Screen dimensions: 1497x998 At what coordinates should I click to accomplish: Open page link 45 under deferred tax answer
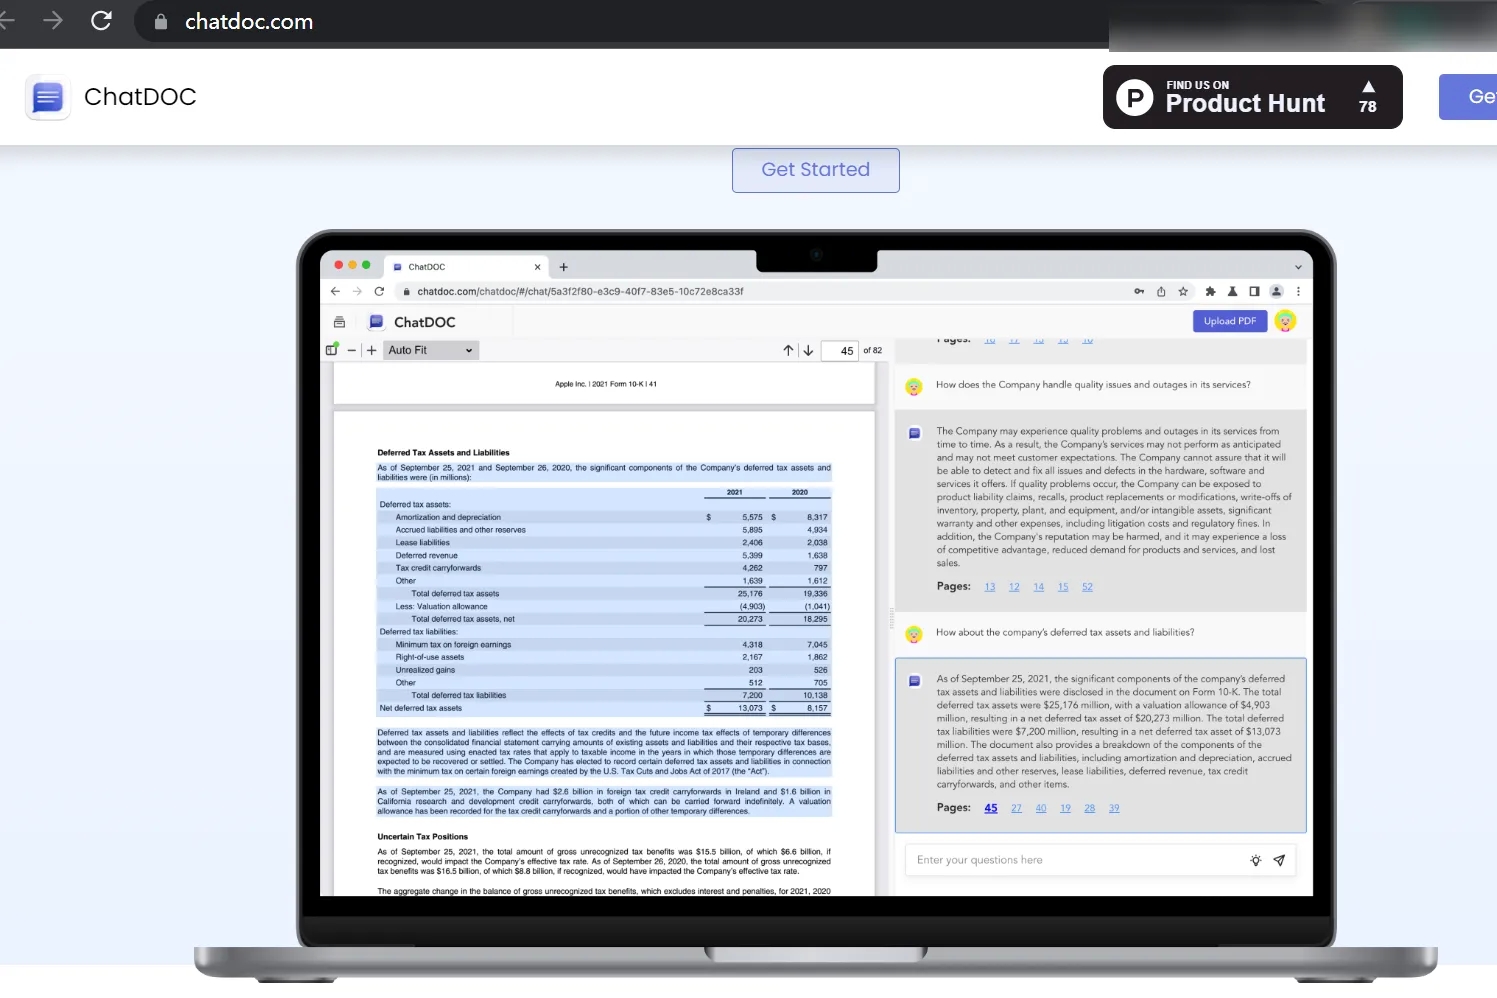[x=991, y=808]
